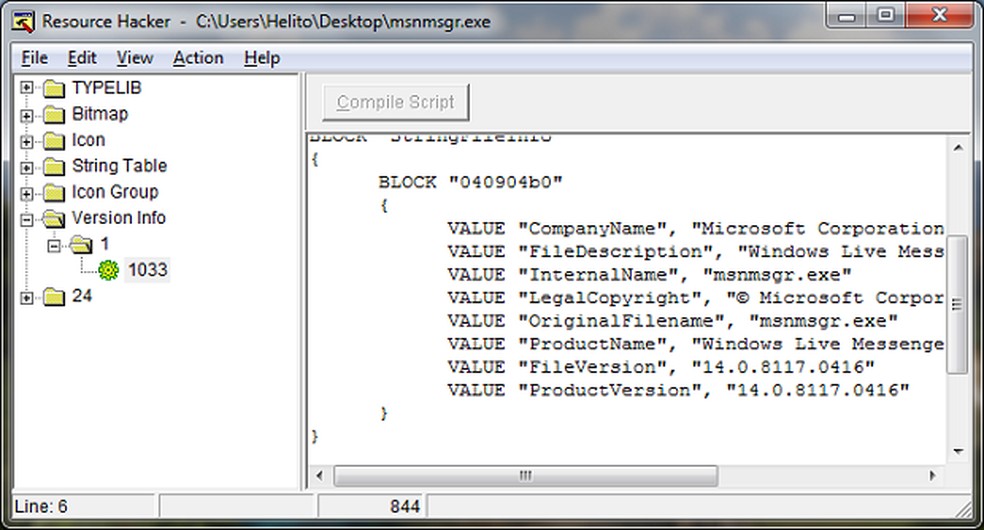Image resolution: width=984 pixels, height=530 pixels.
Task: Close the Resource Hacker window
Action: point(939,15)
